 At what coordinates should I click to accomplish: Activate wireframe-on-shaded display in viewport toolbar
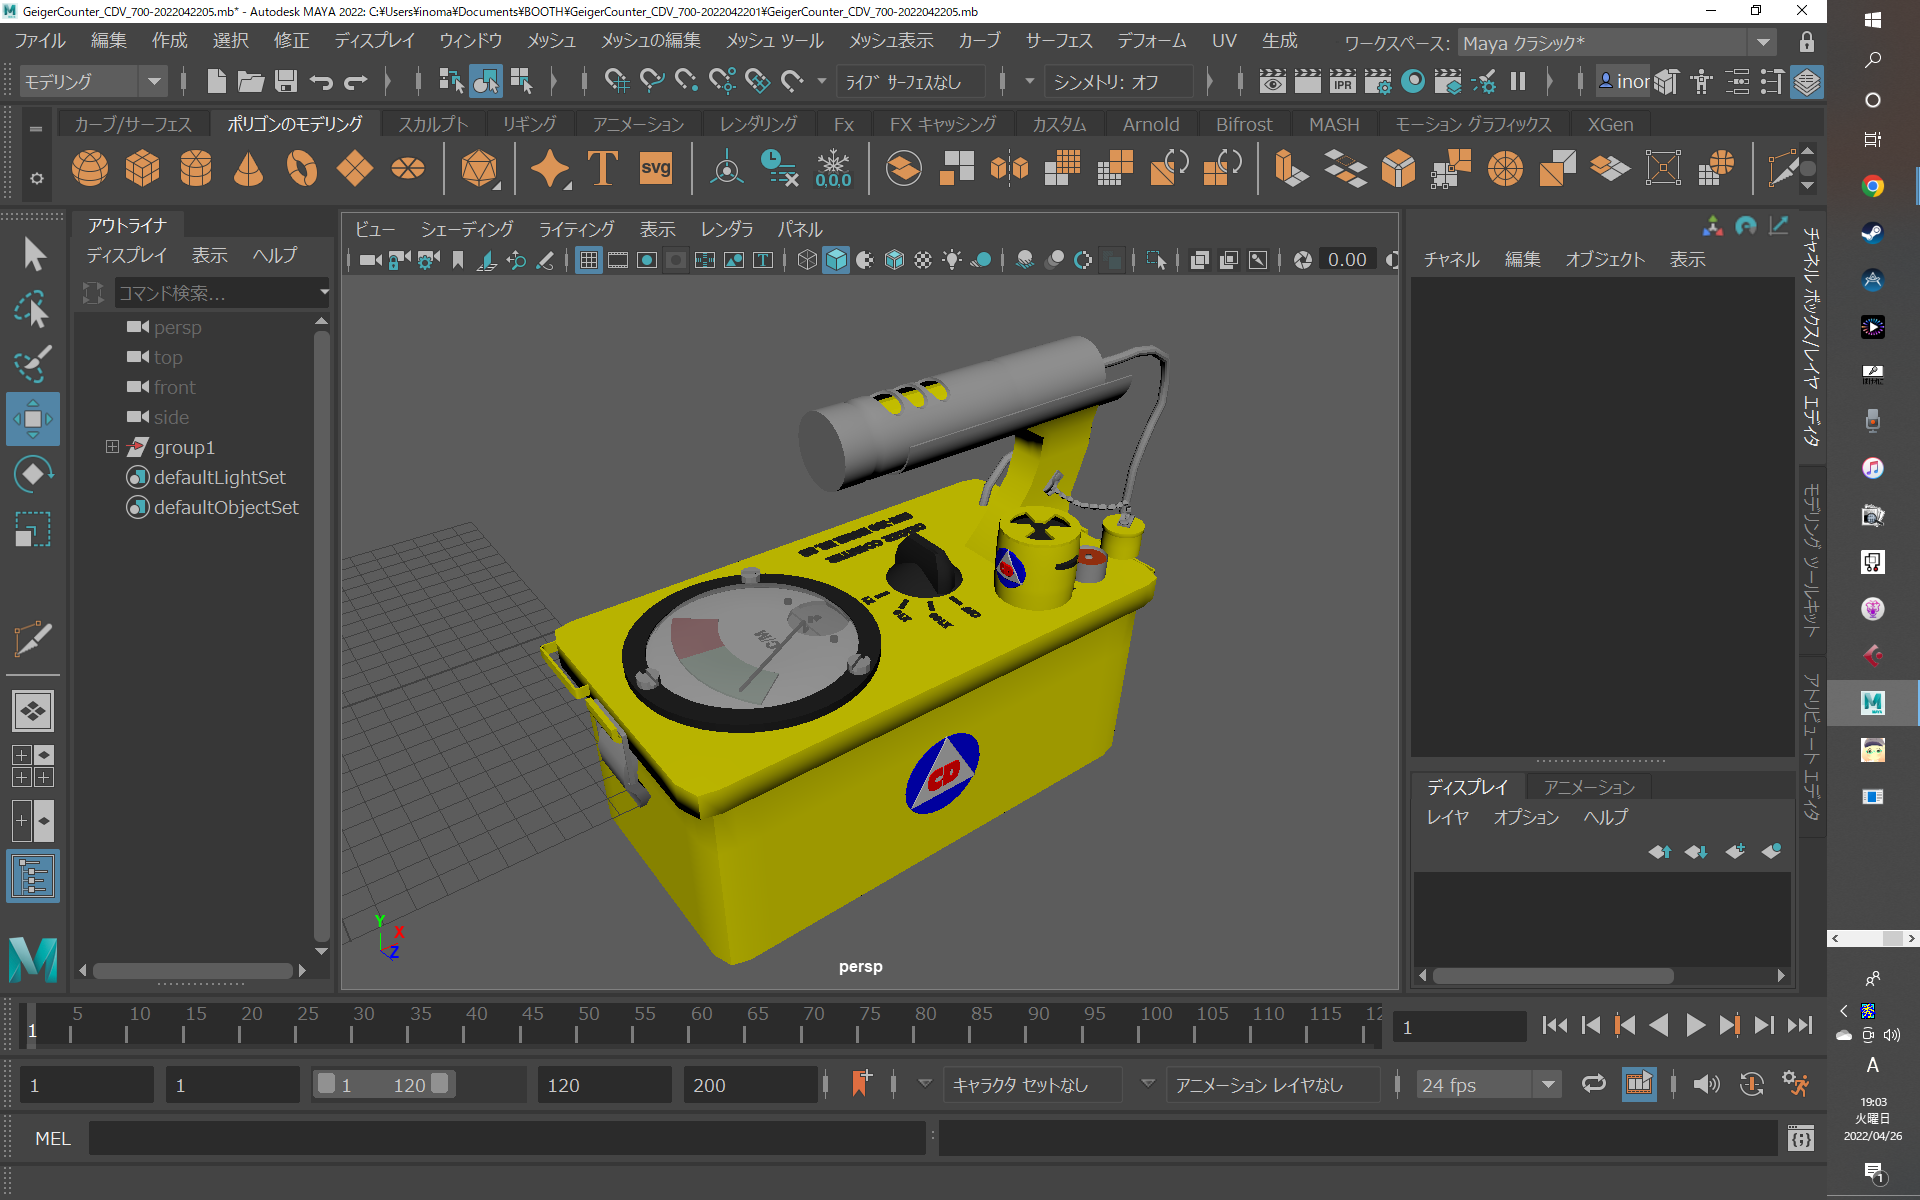tap(893, 260)
